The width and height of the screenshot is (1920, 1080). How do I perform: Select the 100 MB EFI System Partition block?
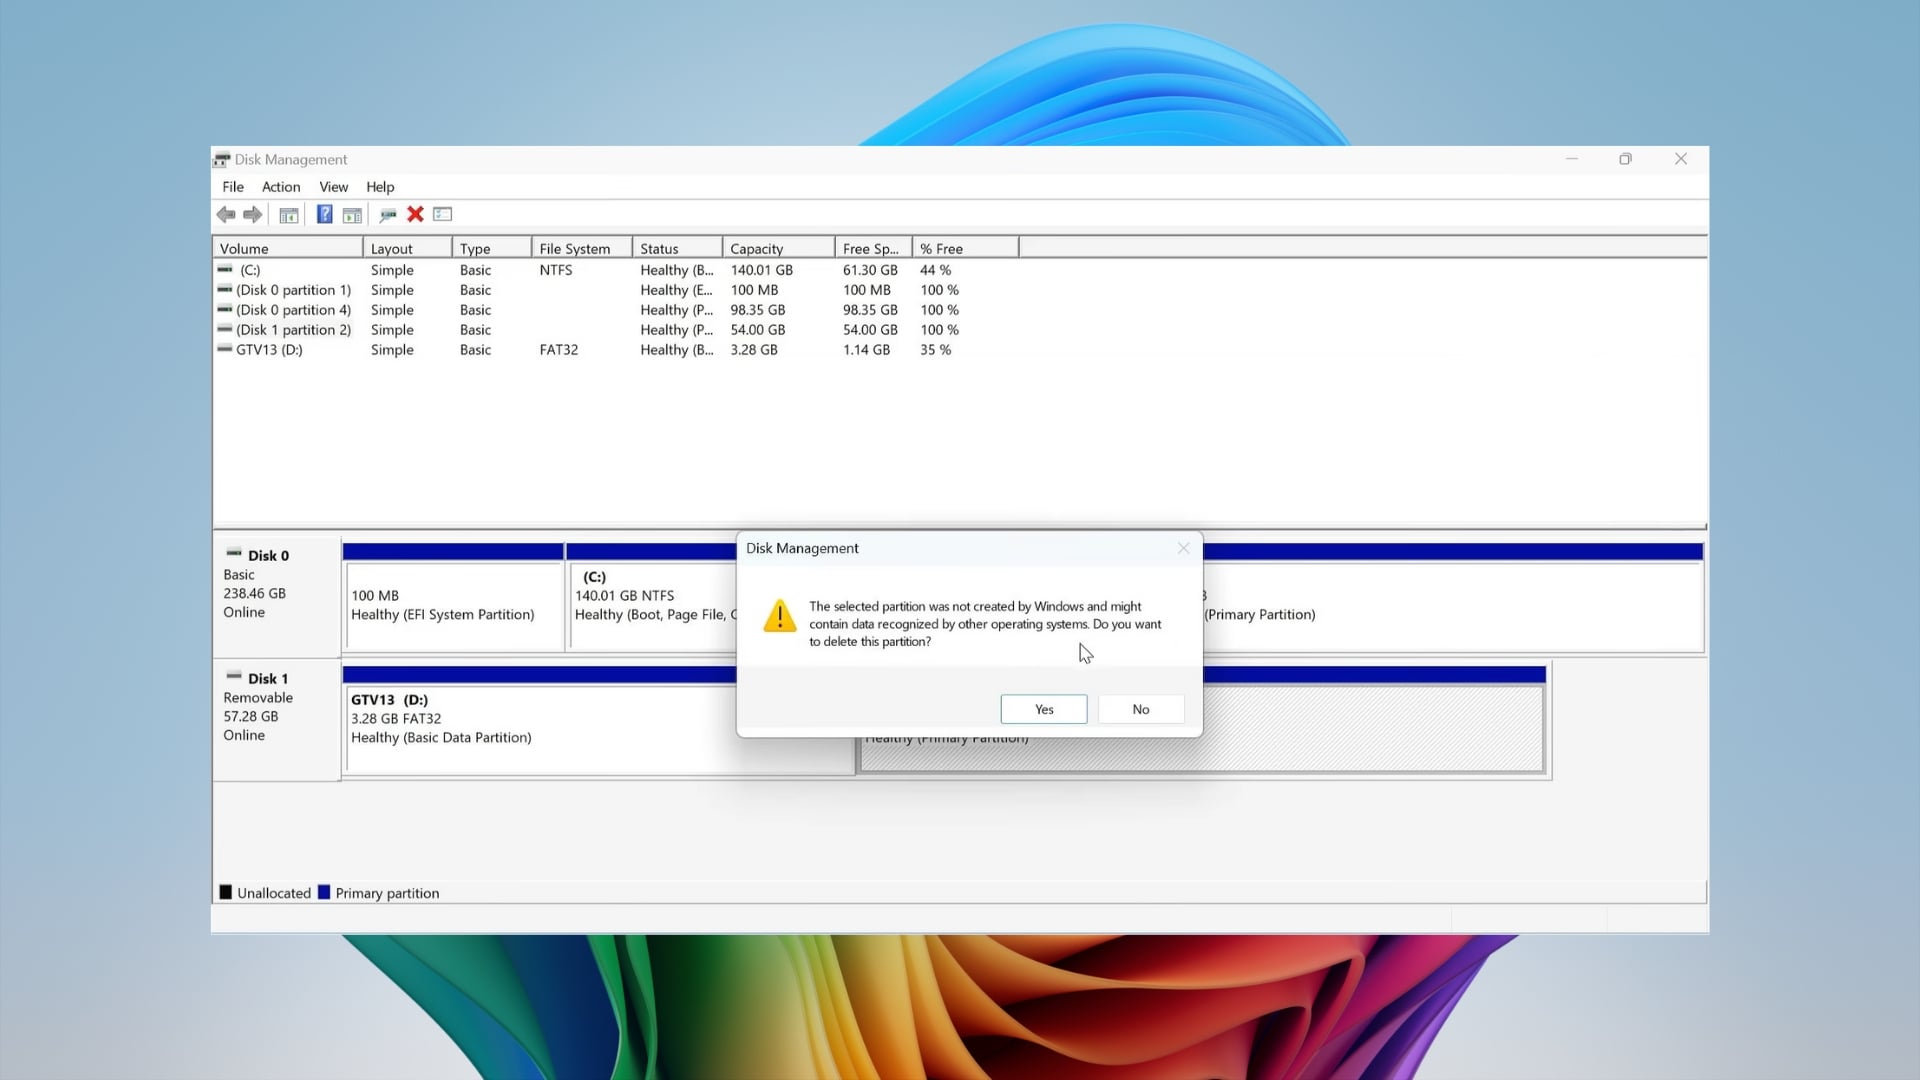coord(454,598)
